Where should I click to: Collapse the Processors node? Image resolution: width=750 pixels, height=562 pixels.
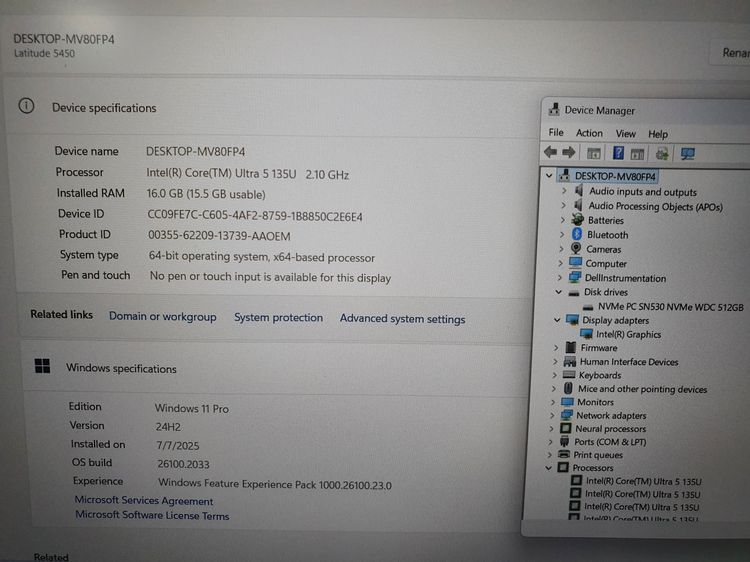click(x=549, y=468)
